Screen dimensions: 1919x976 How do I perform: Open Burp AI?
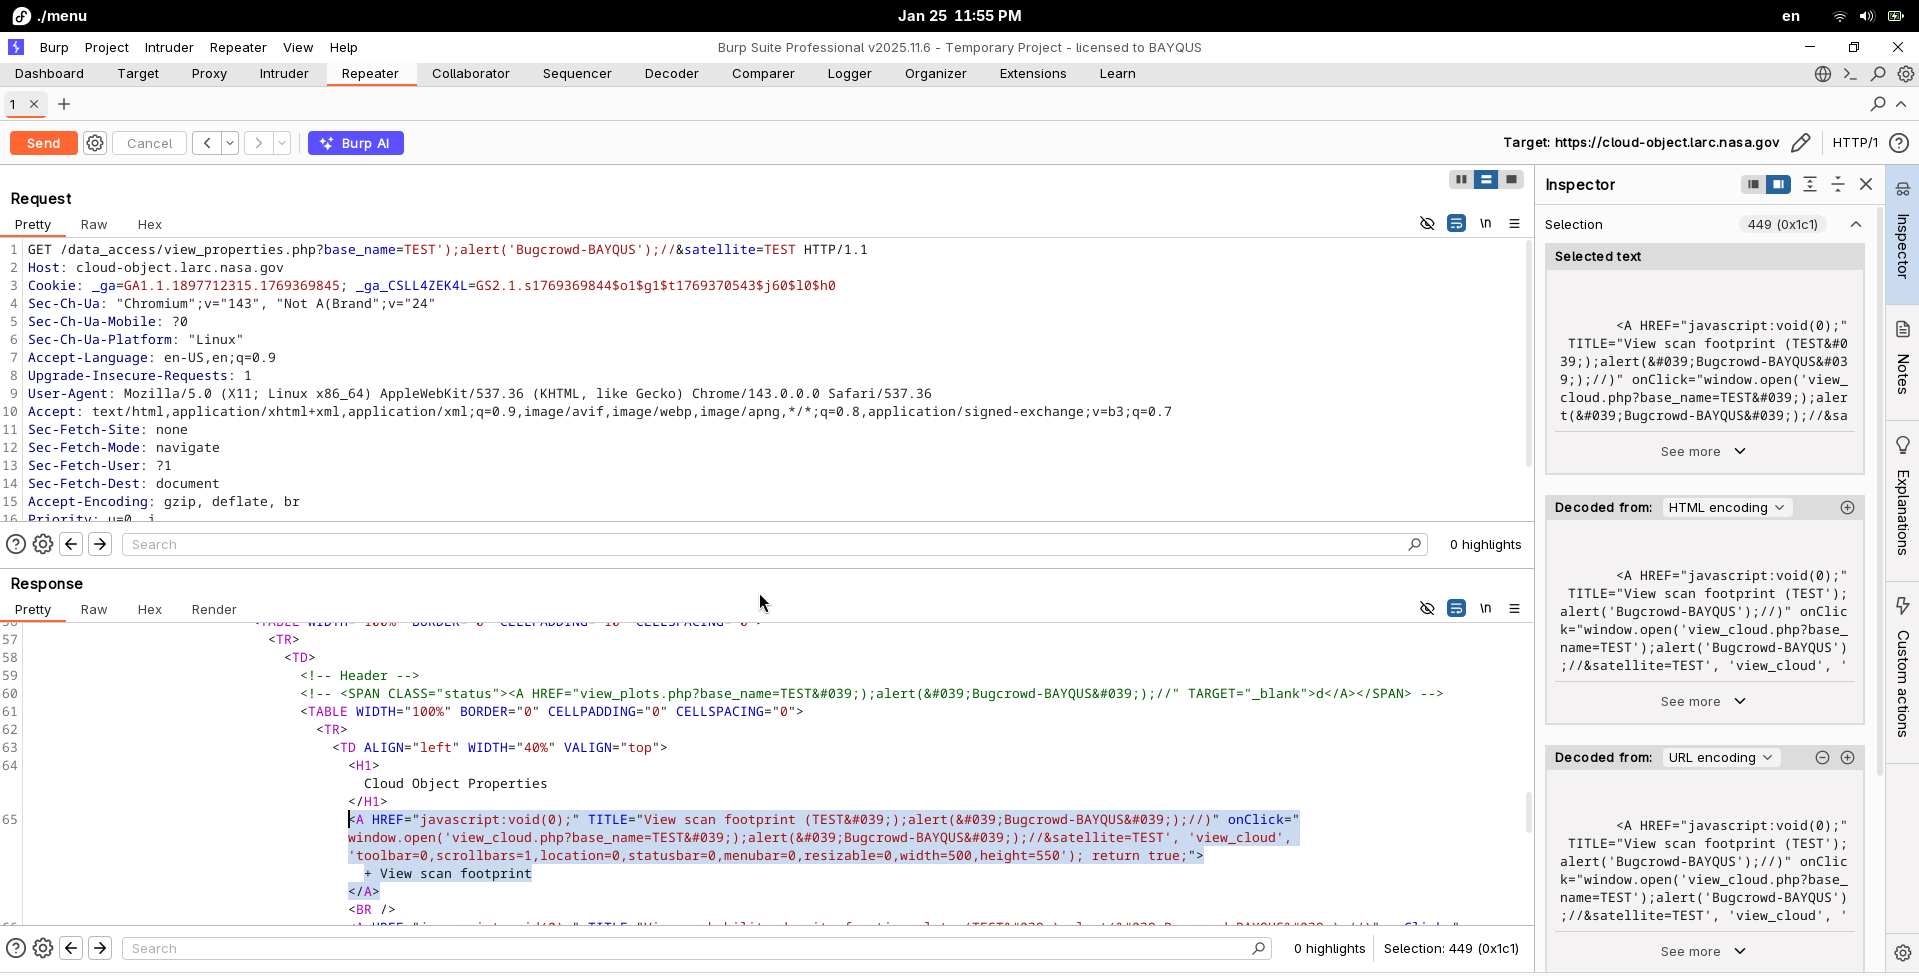pyautogui.click(x=356, y=143)
